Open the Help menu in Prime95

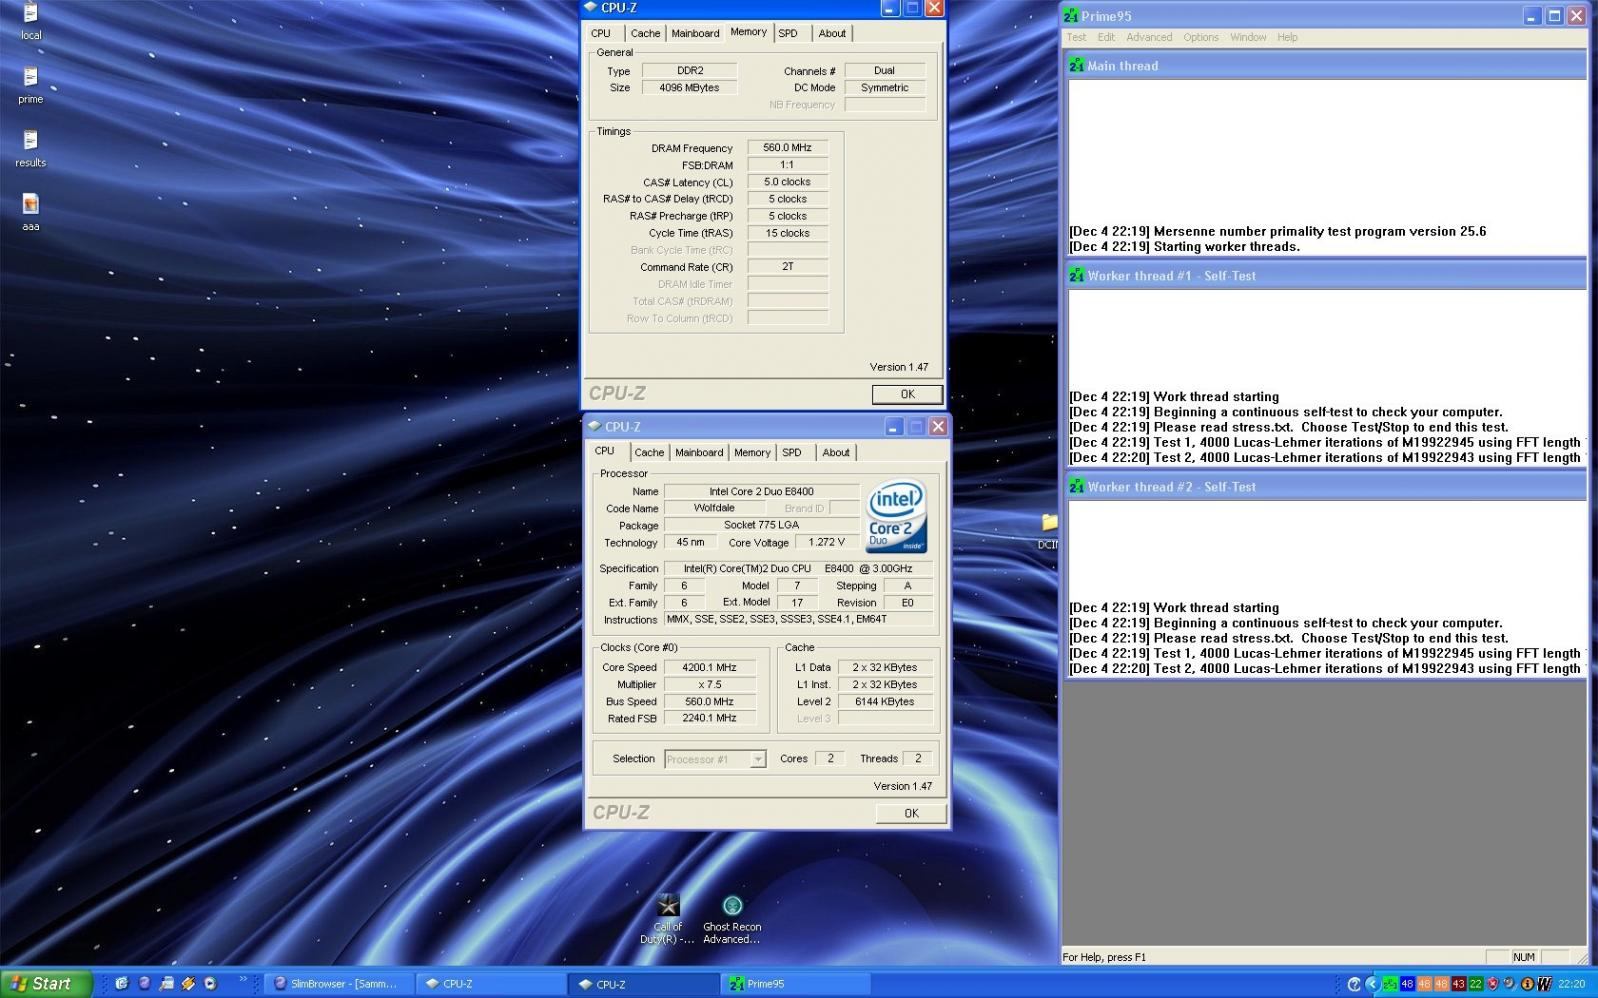tap(1287, 37)
